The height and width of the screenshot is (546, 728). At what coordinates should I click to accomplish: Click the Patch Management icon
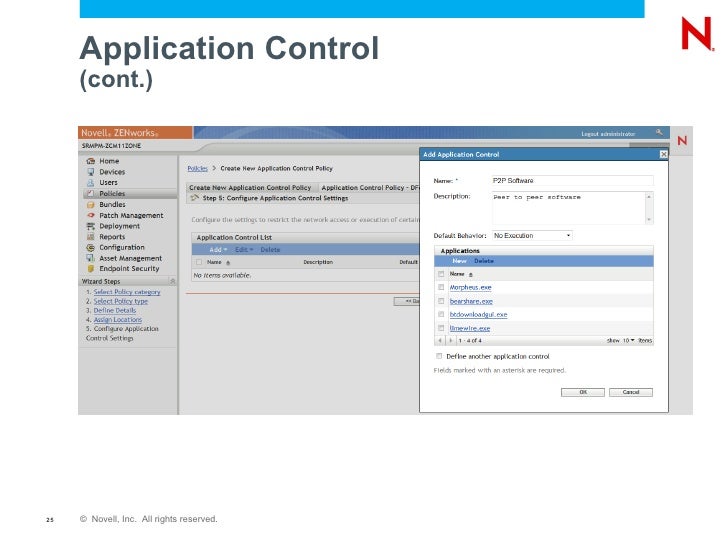tap(91, 215)
